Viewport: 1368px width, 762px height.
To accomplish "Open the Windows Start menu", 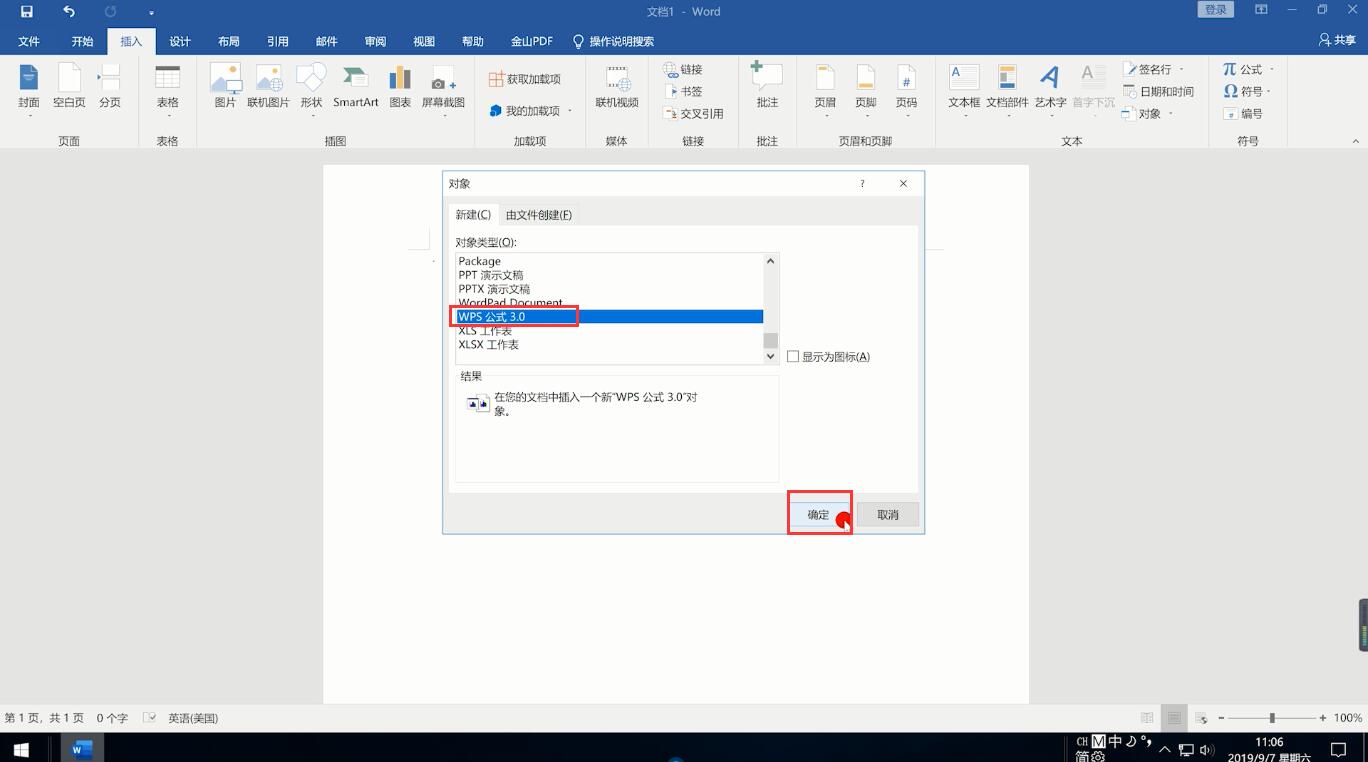I will point(21,748).
